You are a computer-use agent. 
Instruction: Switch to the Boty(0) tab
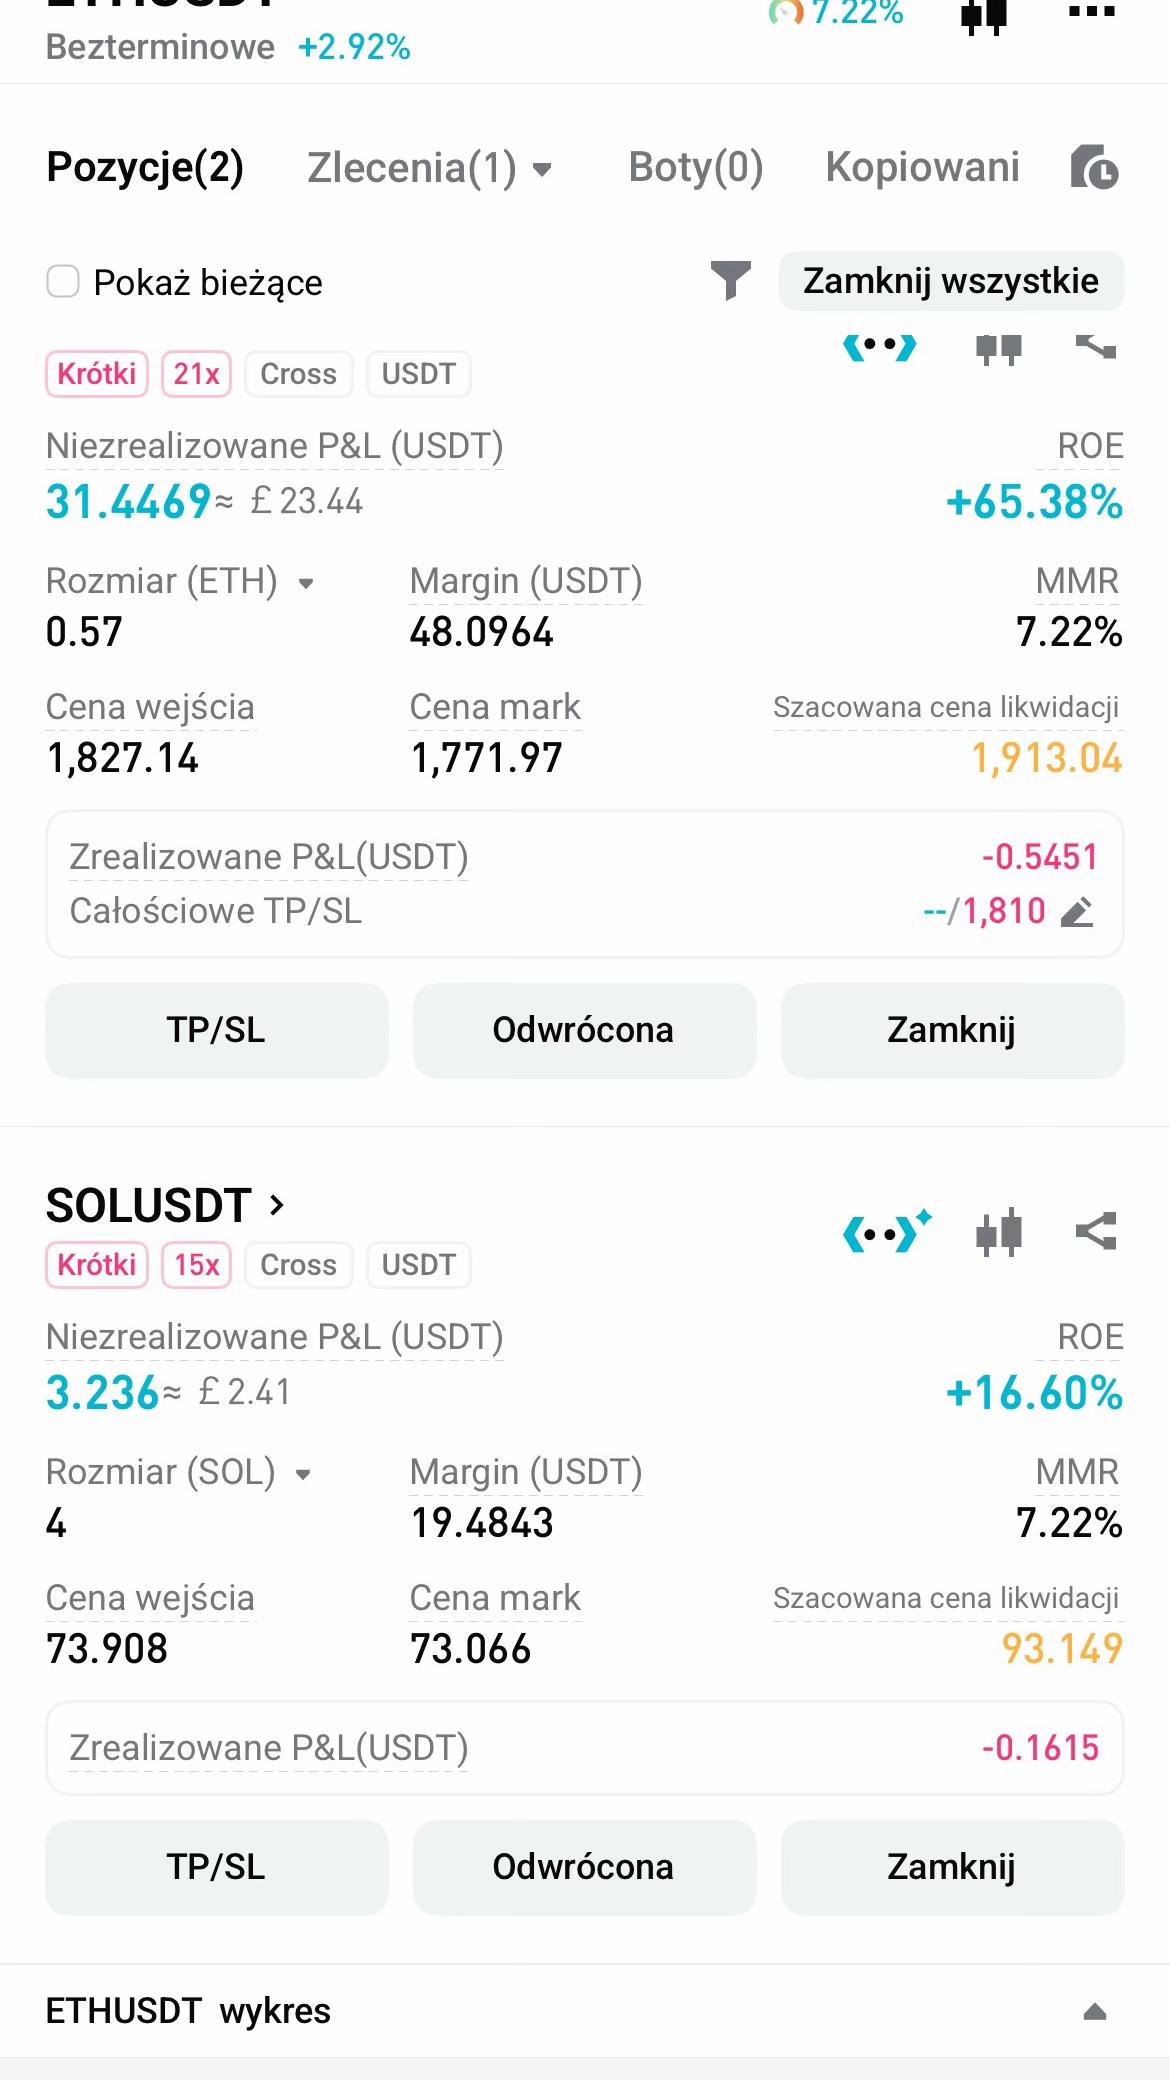(696, 167)
